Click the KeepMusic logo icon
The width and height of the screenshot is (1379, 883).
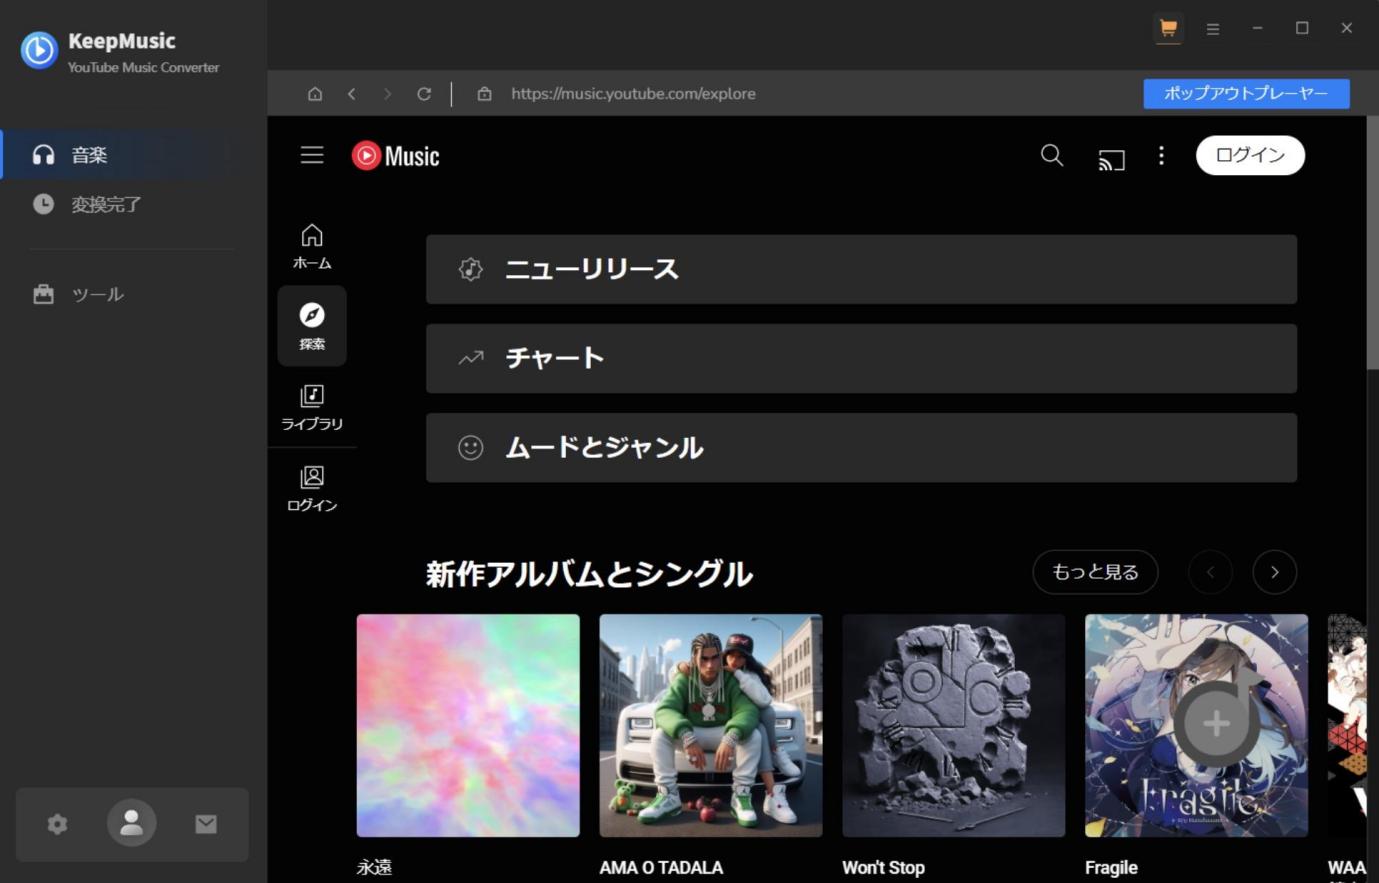(39, 50)
